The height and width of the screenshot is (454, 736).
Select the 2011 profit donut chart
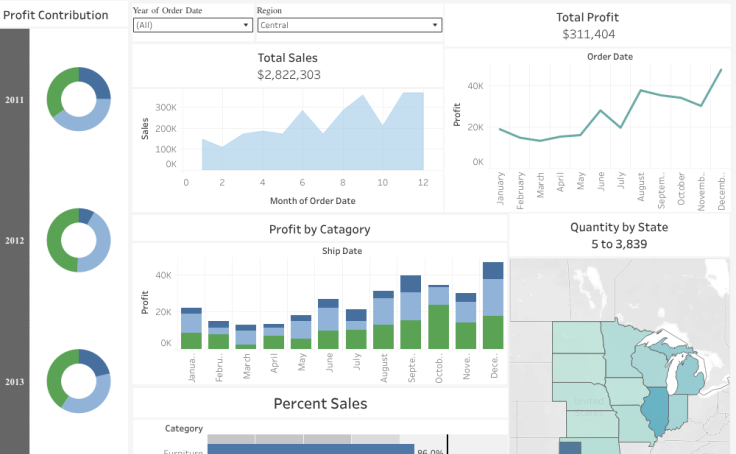coord(79,99)
